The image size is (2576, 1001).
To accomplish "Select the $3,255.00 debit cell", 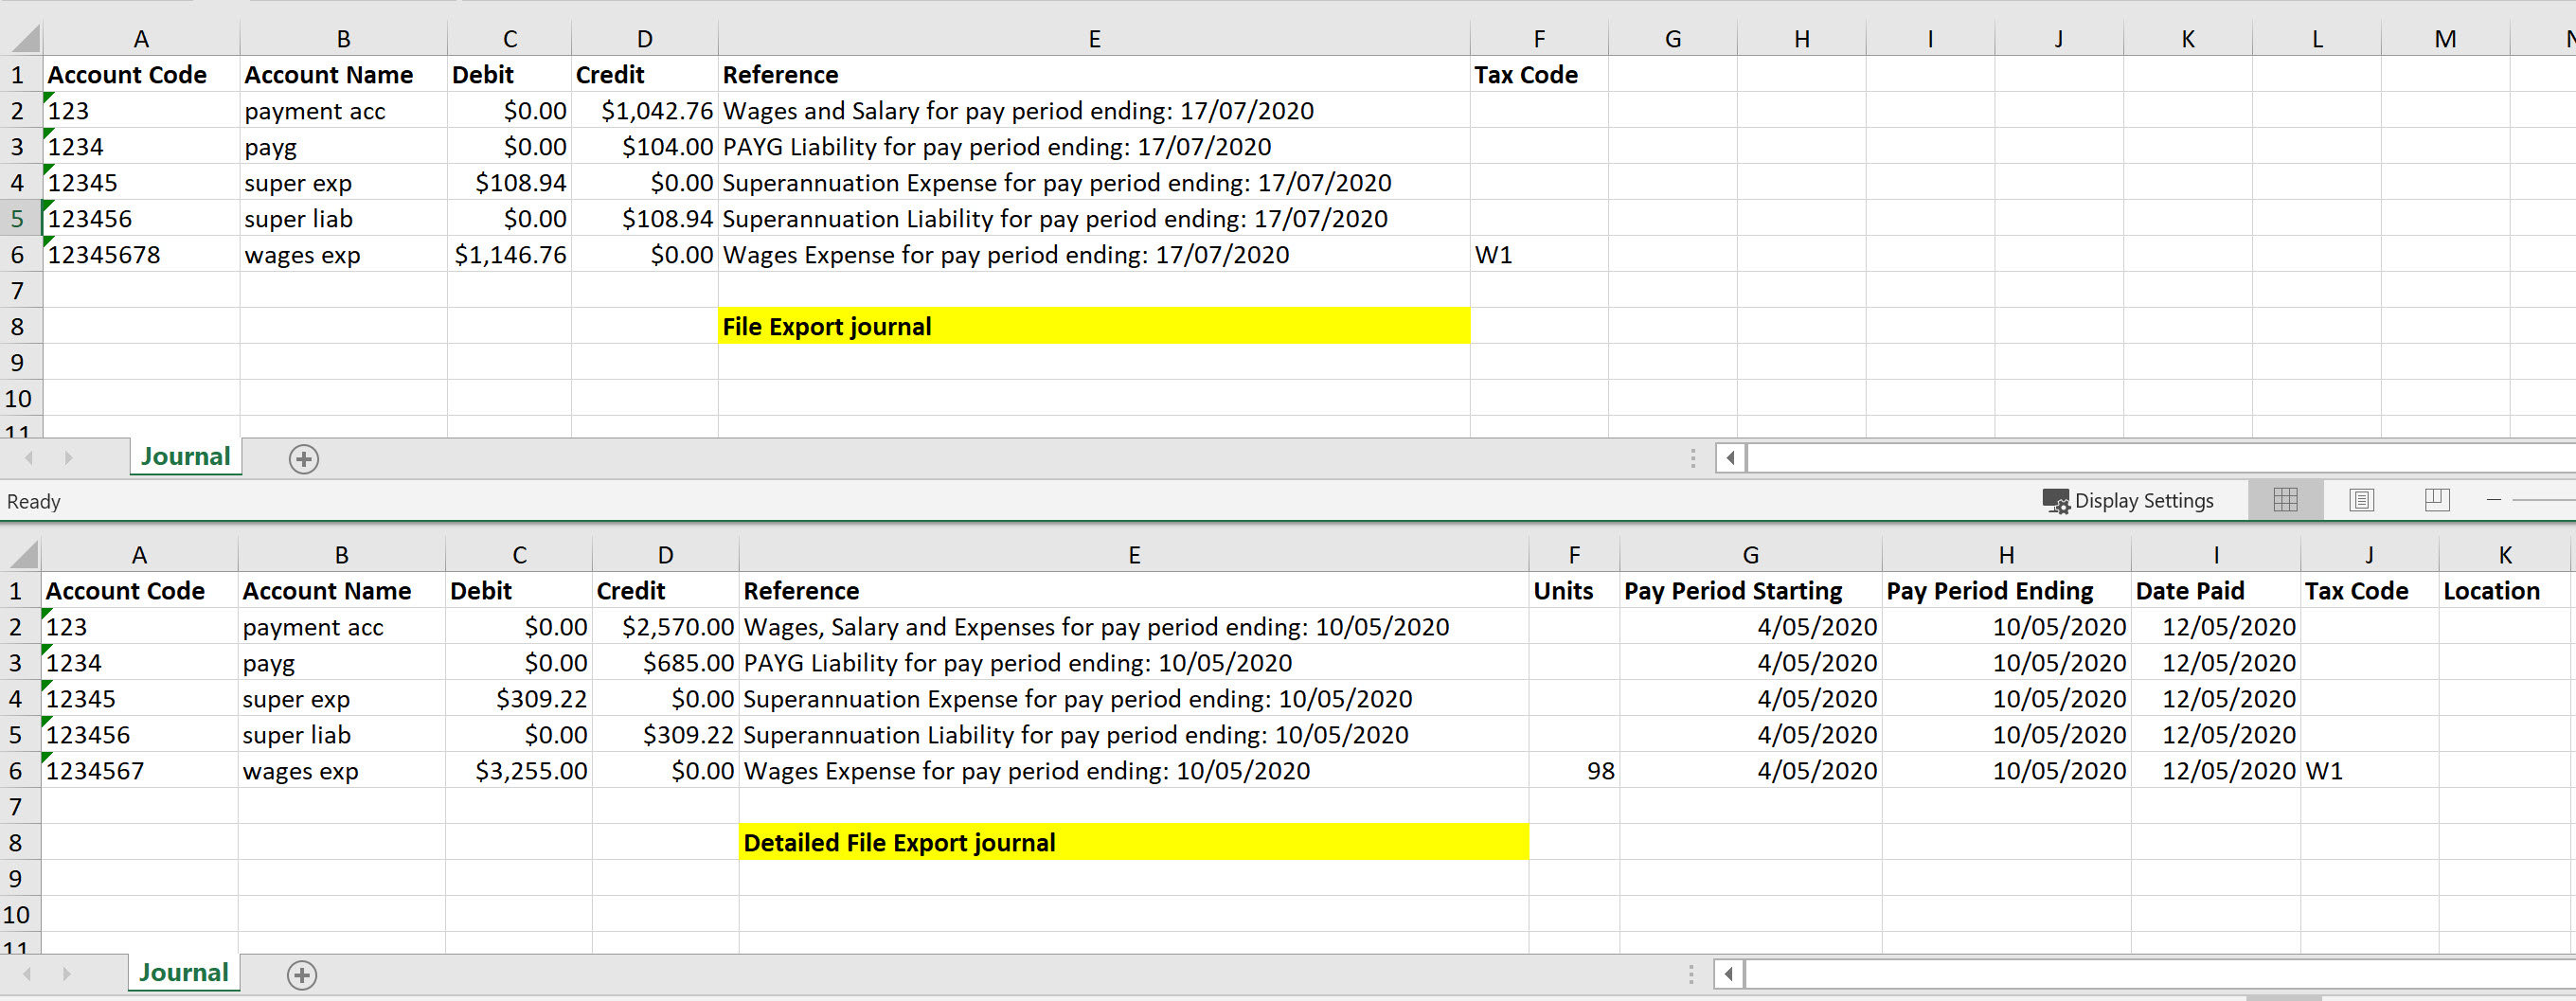I will [519, 770].
